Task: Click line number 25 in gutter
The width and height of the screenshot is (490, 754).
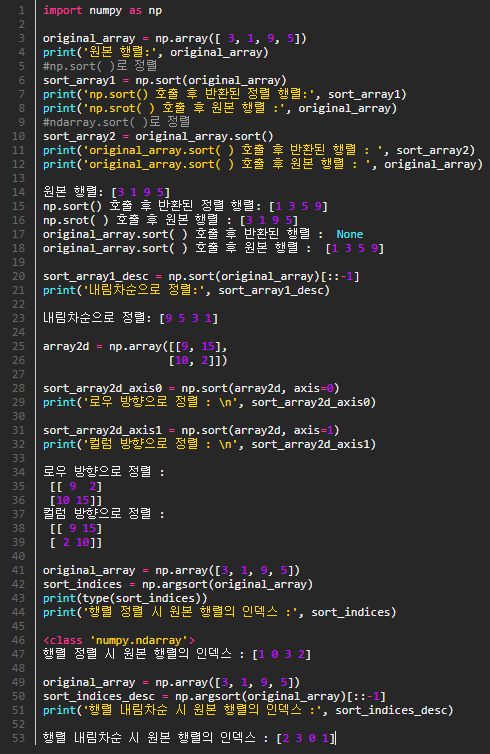Action: 18,346
